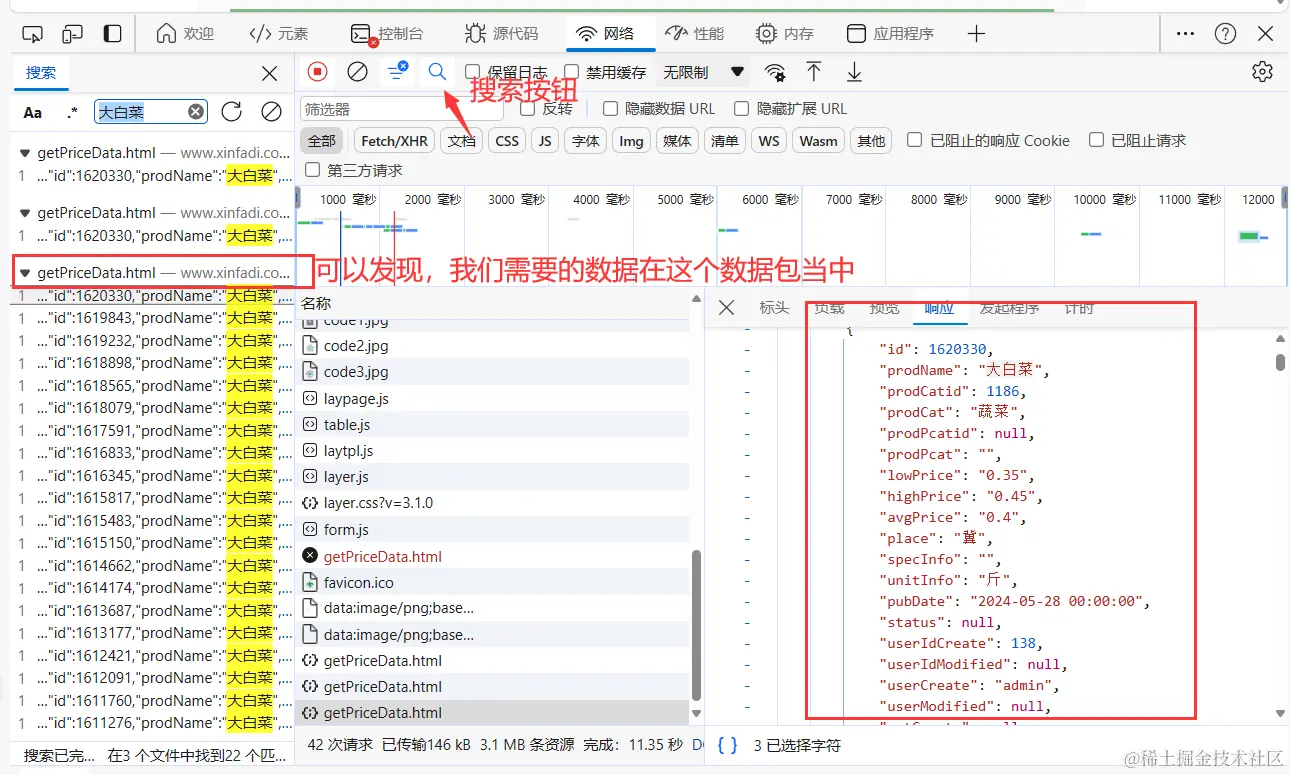Clear search results with cancel icon
This screenshot has height=775, width=1290.
(271, 112)
